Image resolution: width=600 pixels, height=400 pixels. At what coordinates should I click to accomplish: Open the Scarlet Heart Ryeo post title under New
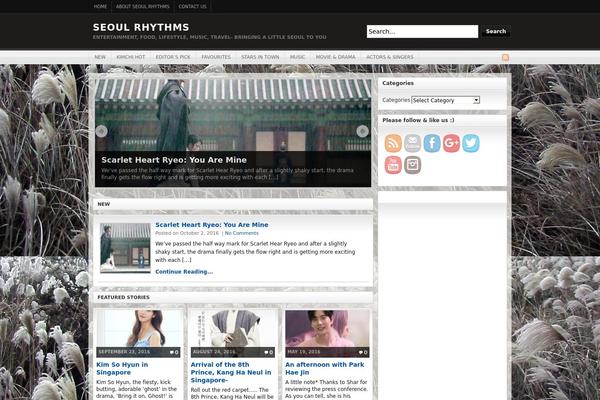pos(212,225)
